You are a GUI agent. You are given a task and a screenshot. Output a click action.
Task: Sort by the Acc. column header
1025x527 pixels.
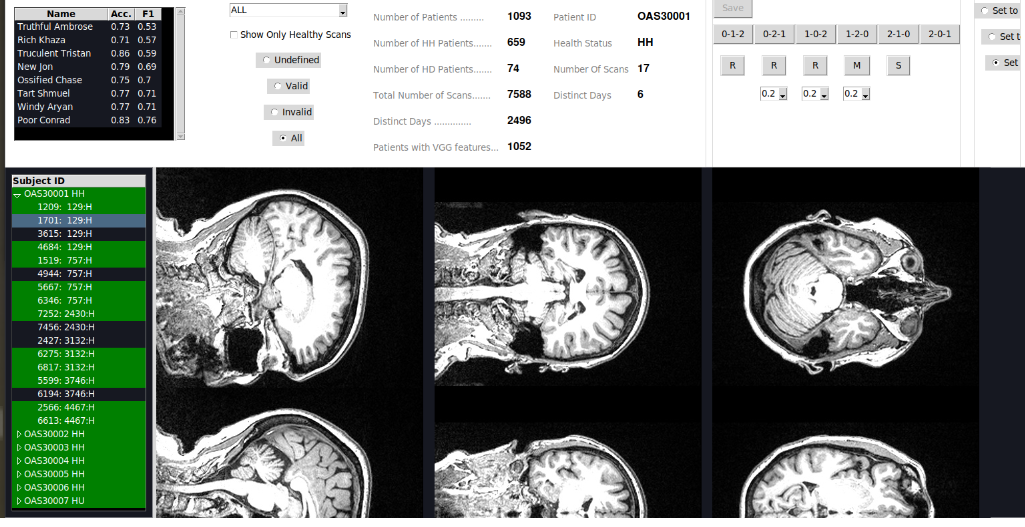[121, 14]
